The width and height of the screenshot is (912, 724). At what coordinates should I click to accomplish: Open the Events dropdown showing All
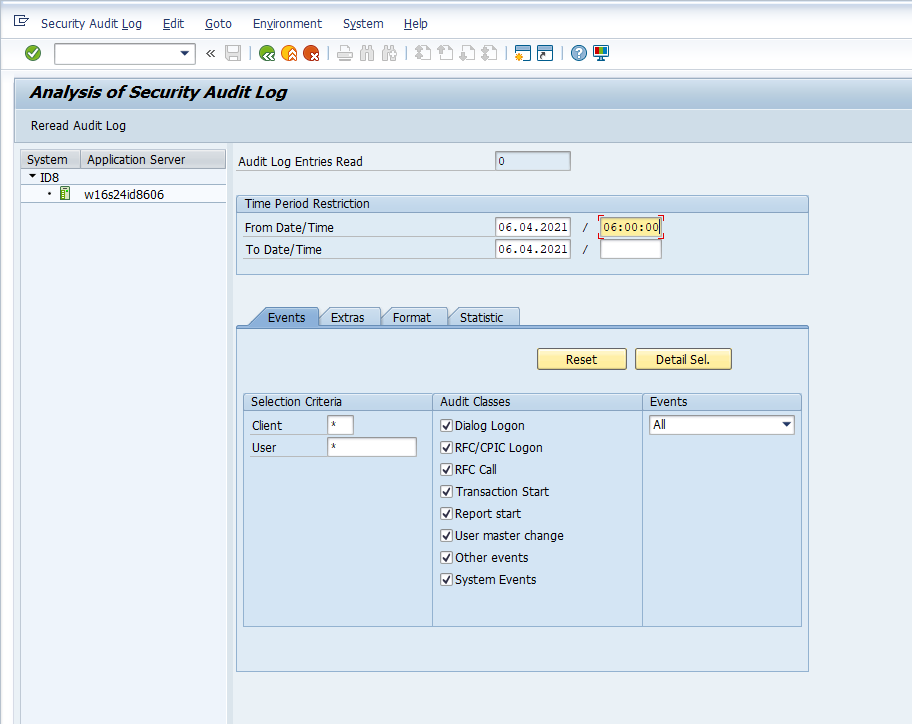pos(785,425)
